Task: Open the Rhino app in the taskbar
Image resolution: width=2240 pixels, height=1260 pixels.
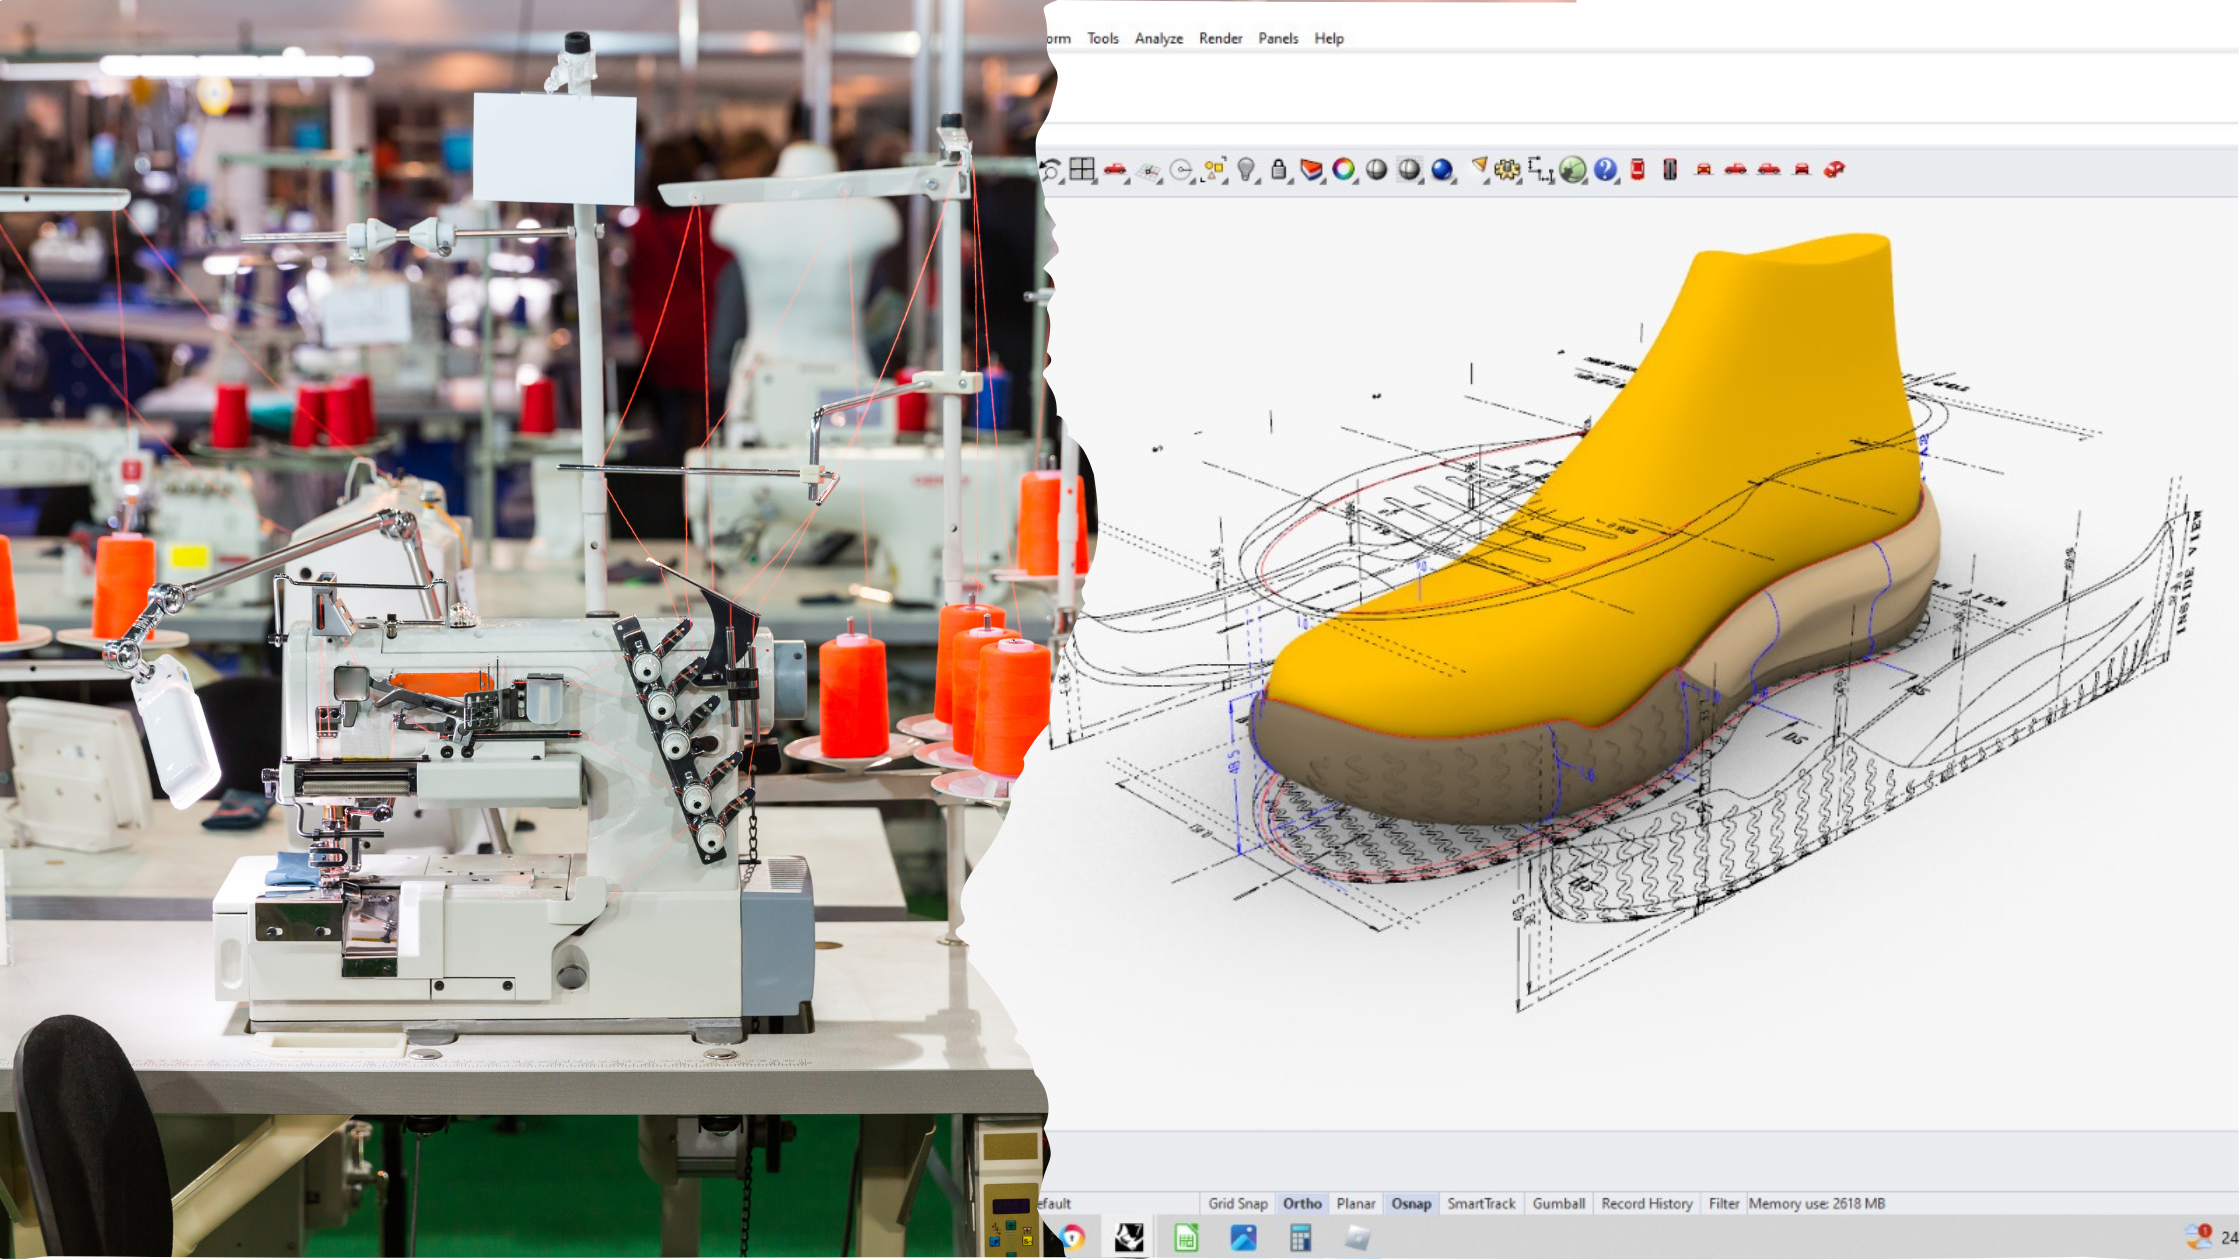Action: click(x=1129, y=1238)
